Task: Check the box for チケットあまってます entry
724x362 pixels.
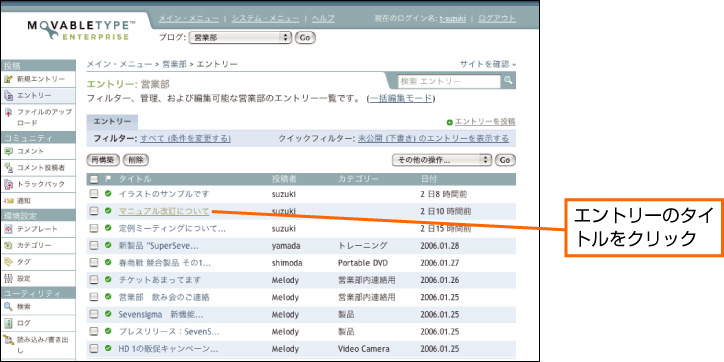Action: pyautogui.click(x=94, y=280)
